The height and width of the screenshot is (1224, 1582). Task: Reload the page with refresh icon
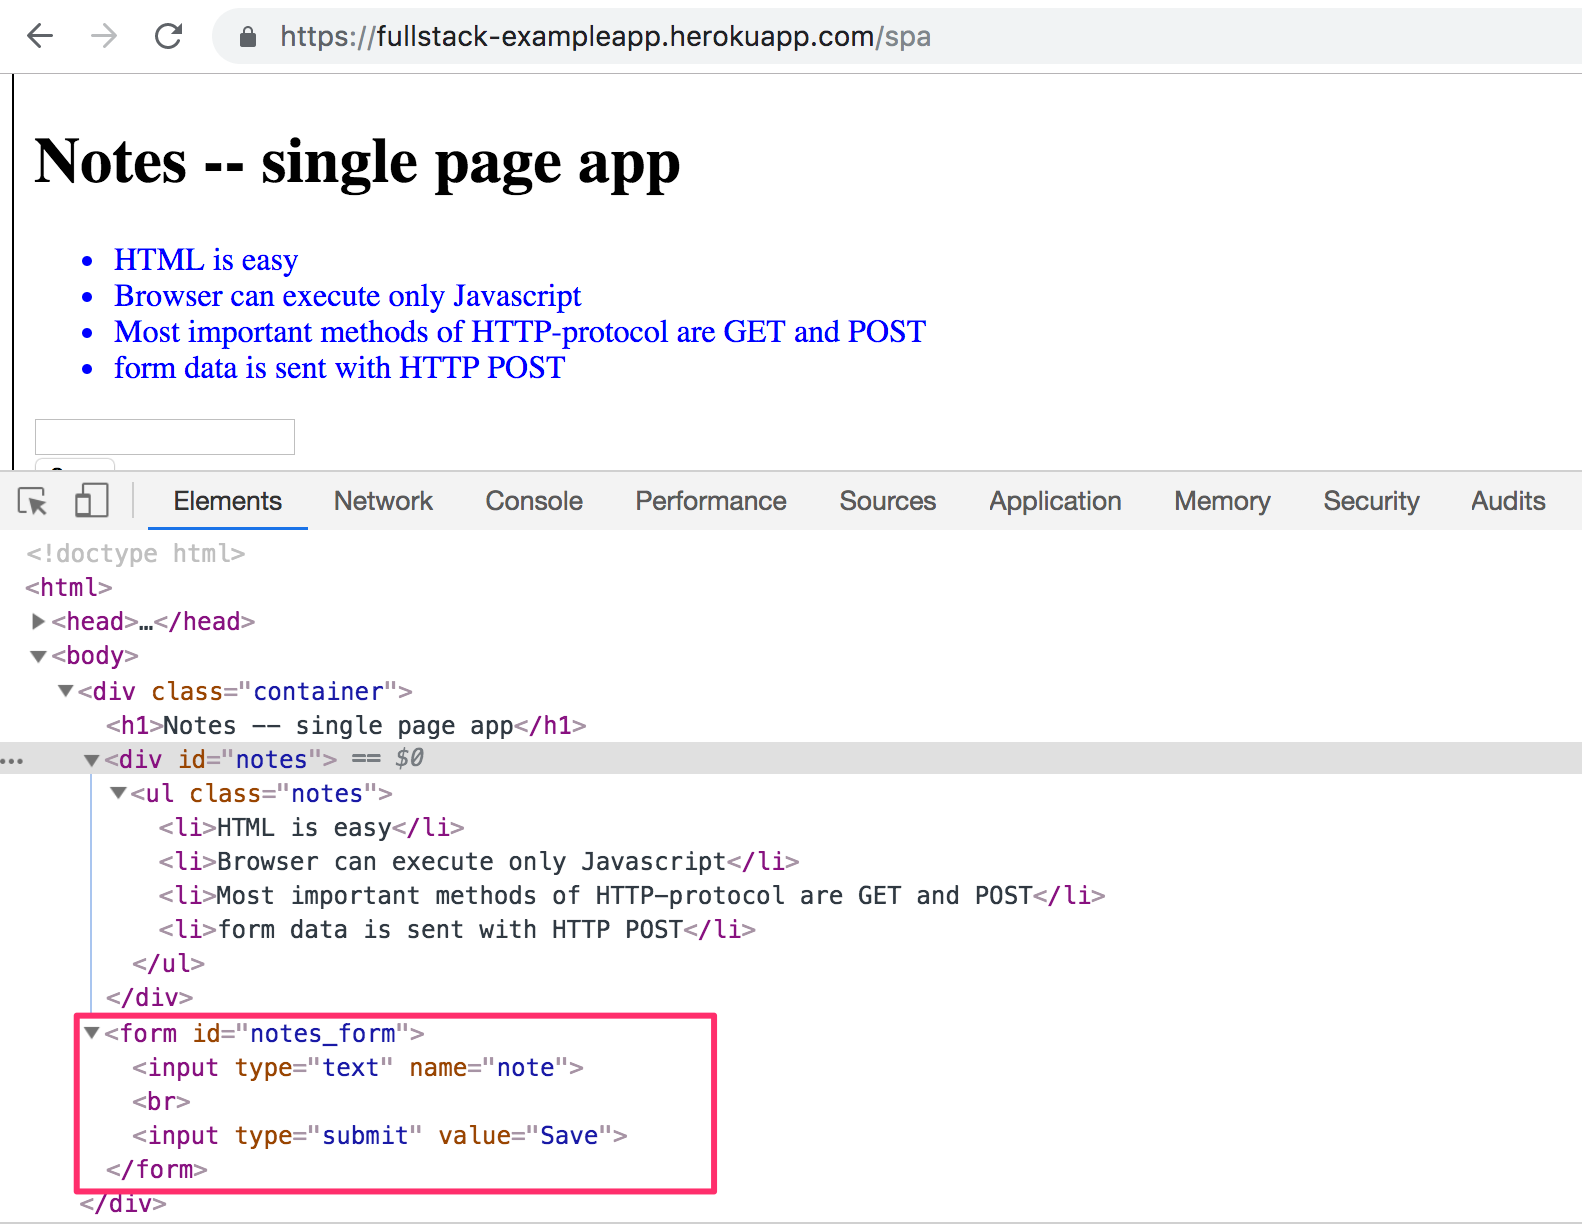pos(168,36)
